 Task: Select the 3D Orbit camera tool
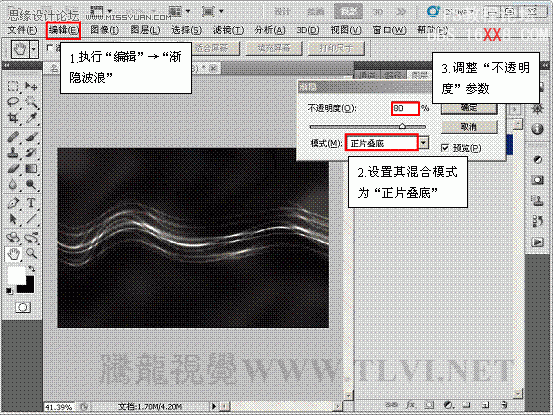31,238
